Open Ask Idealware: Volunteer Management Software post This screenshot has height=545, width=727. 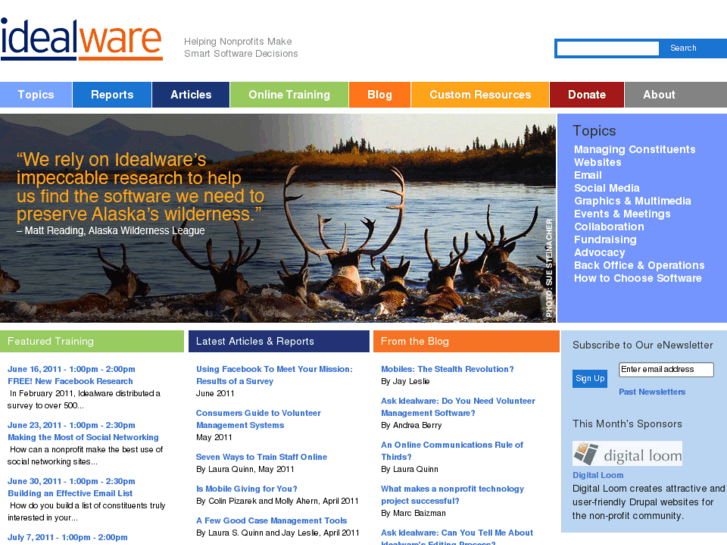coord(458,407)
